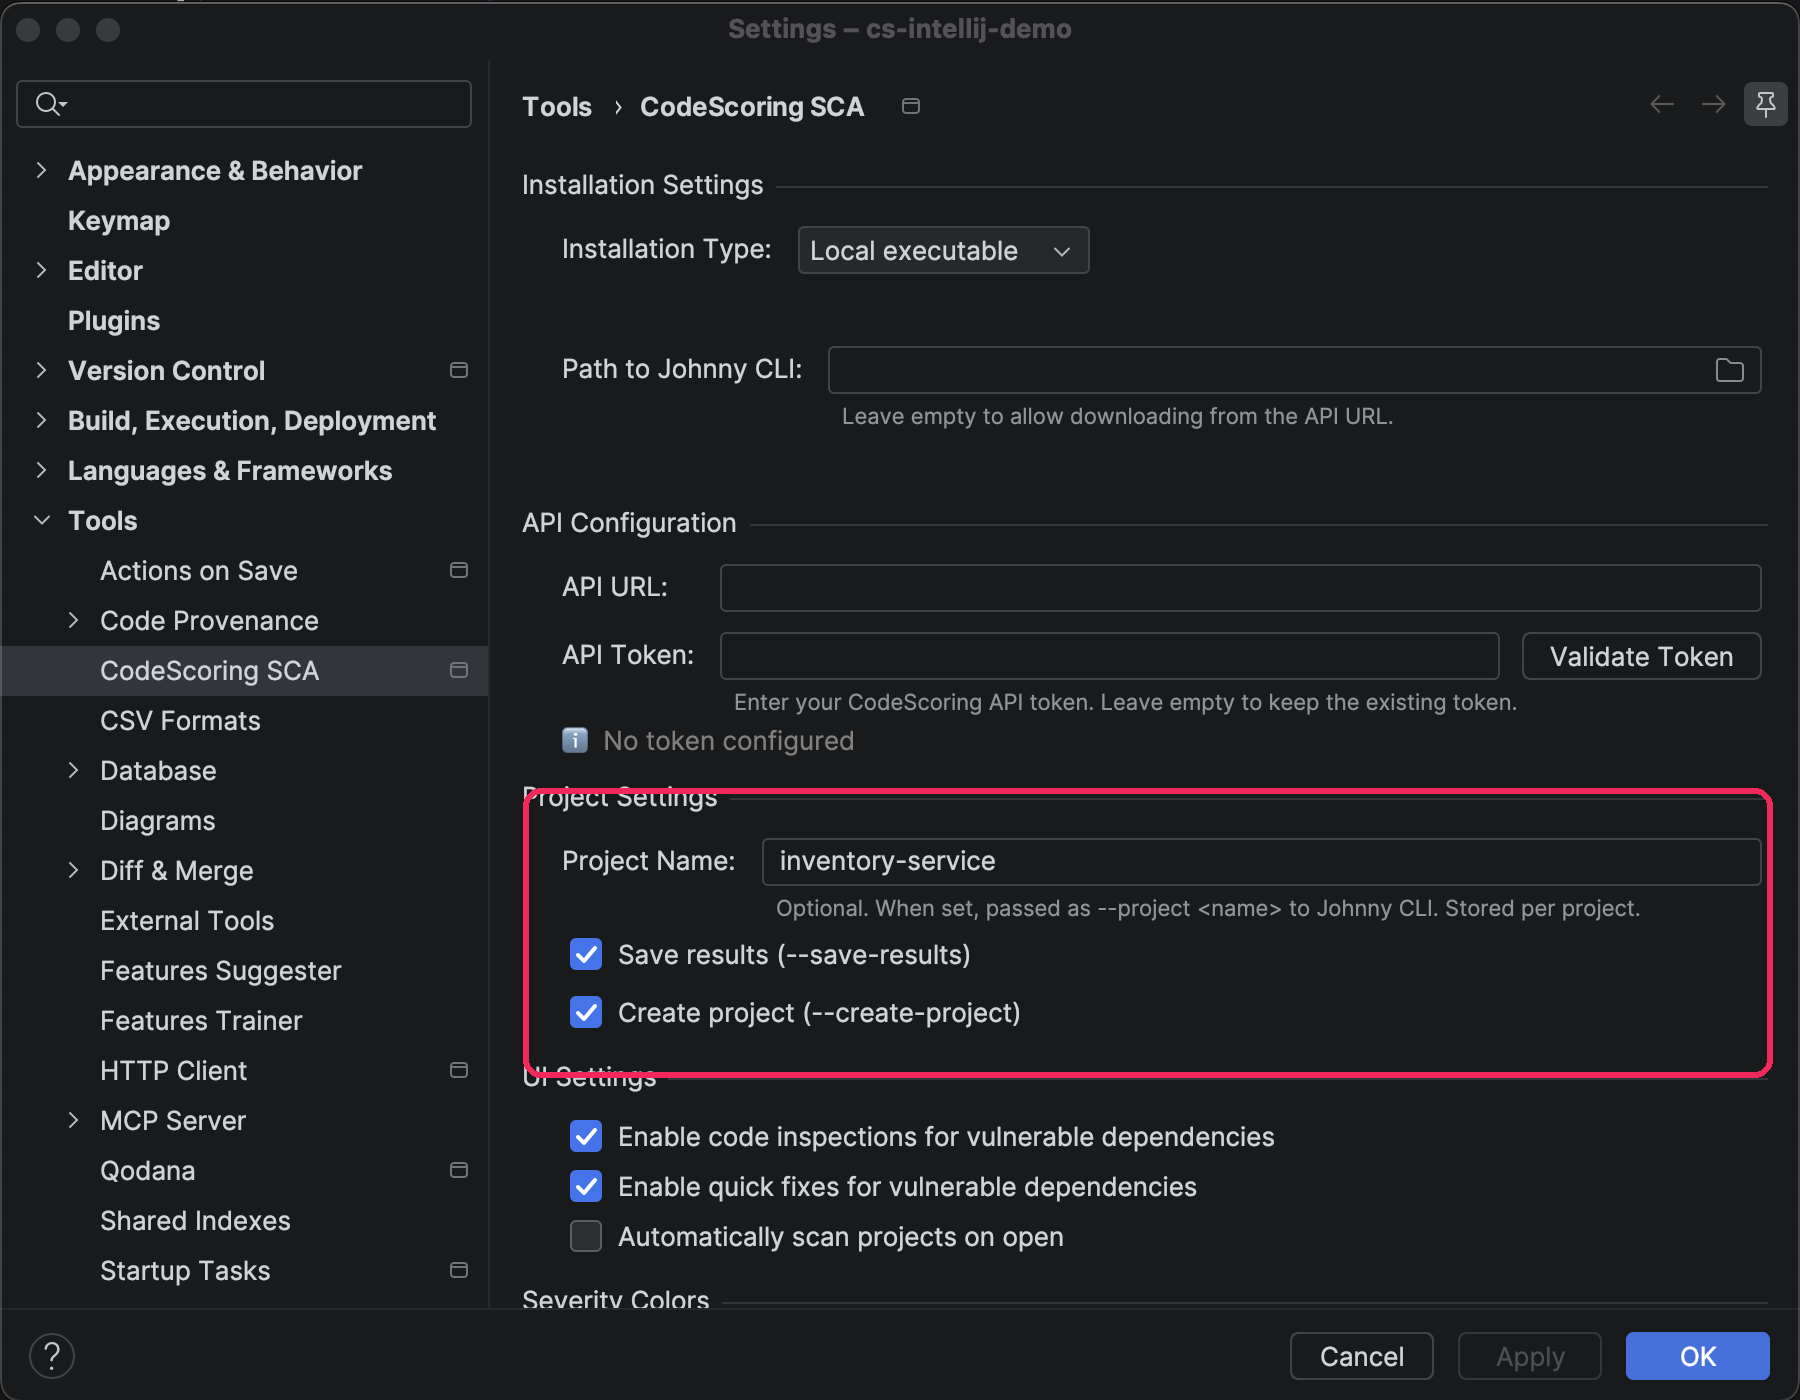Expand the Editor section
The height and width of the screenshot is (1400, 1800).
[41, 270]
